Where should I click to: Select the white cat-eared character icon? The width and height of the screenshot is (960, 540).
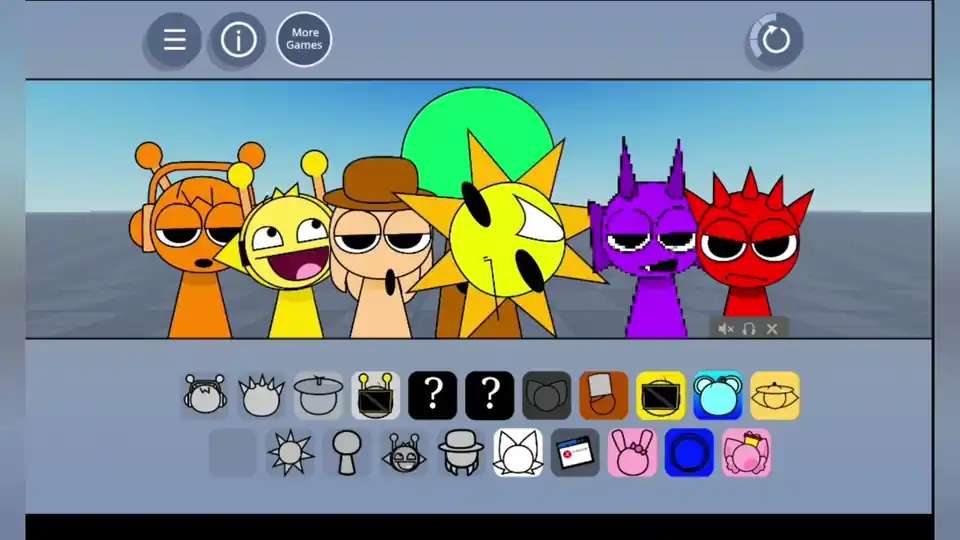(x=518, y=453)
